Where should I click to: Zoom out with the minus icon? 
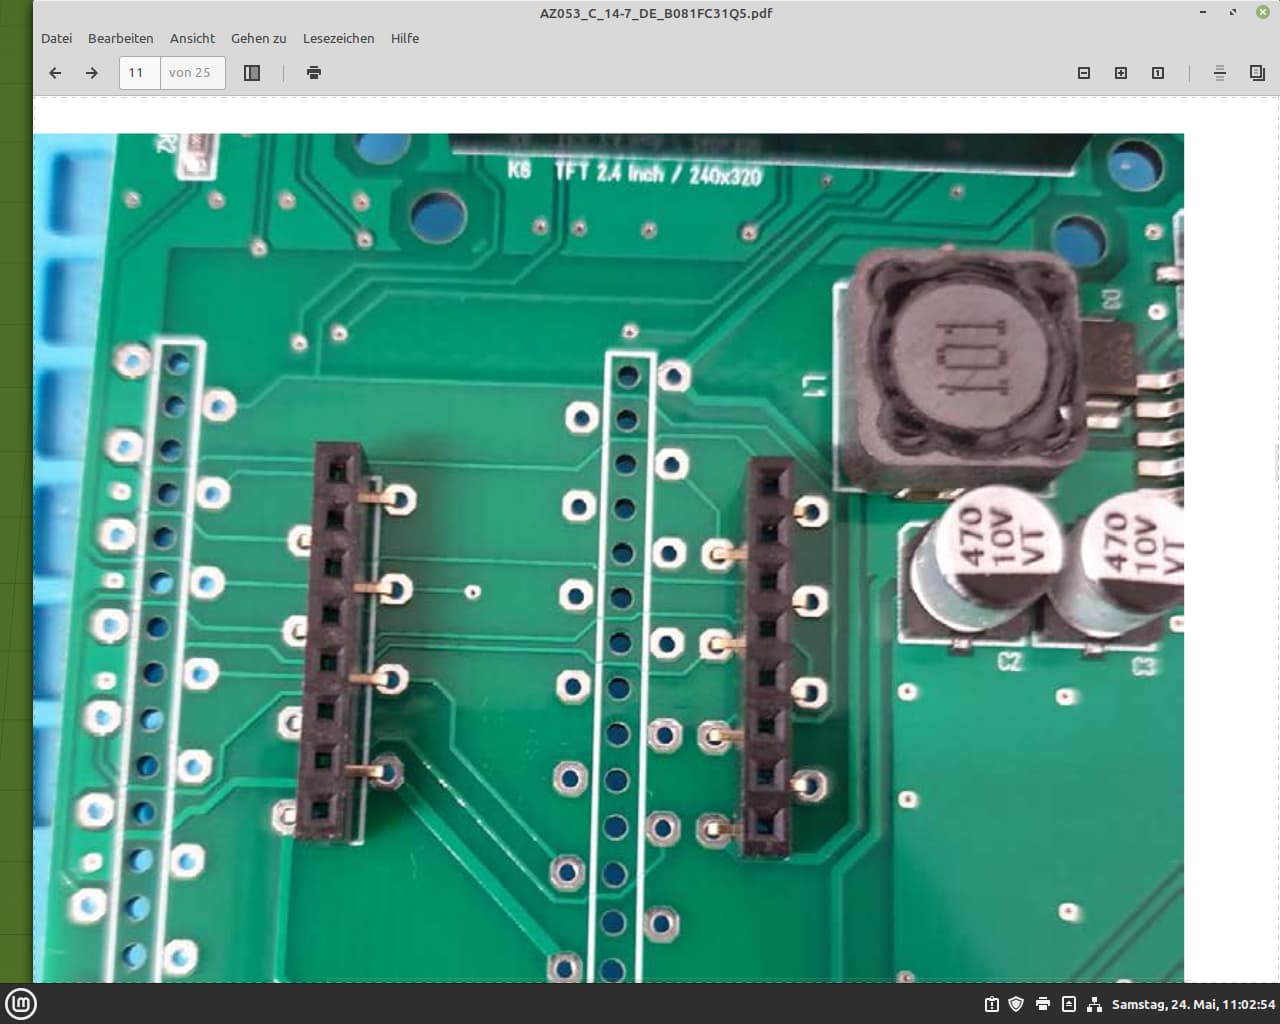click(x=1084, y=73)
